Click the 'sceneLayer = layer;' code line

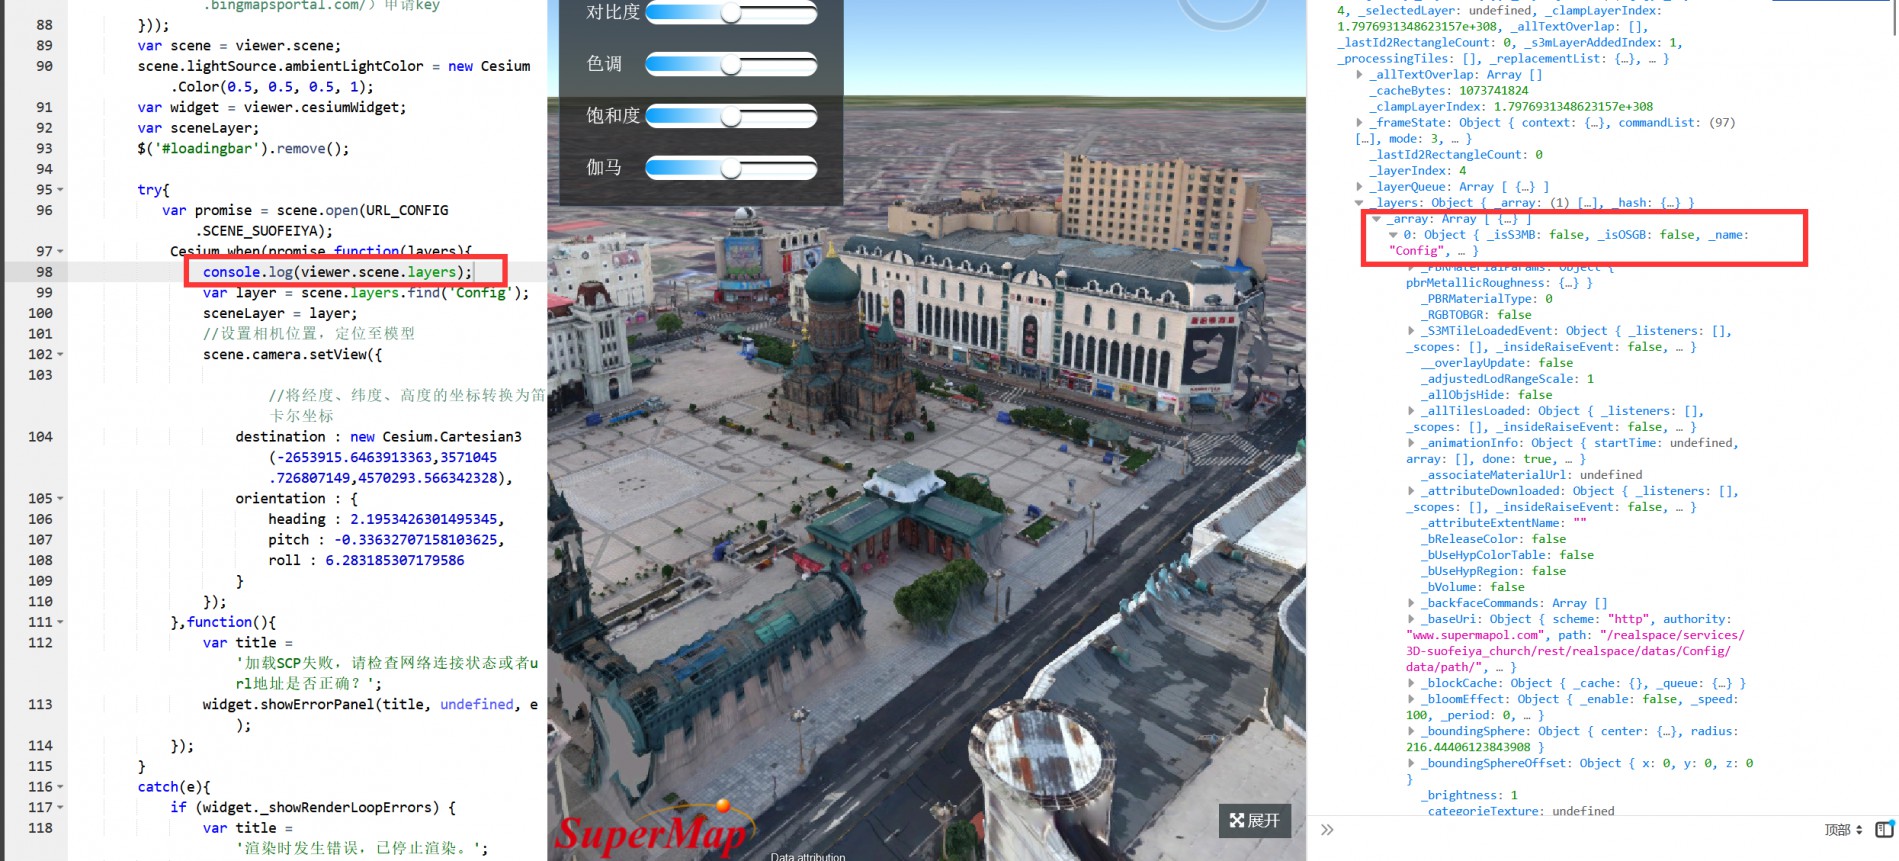point(280,314)
